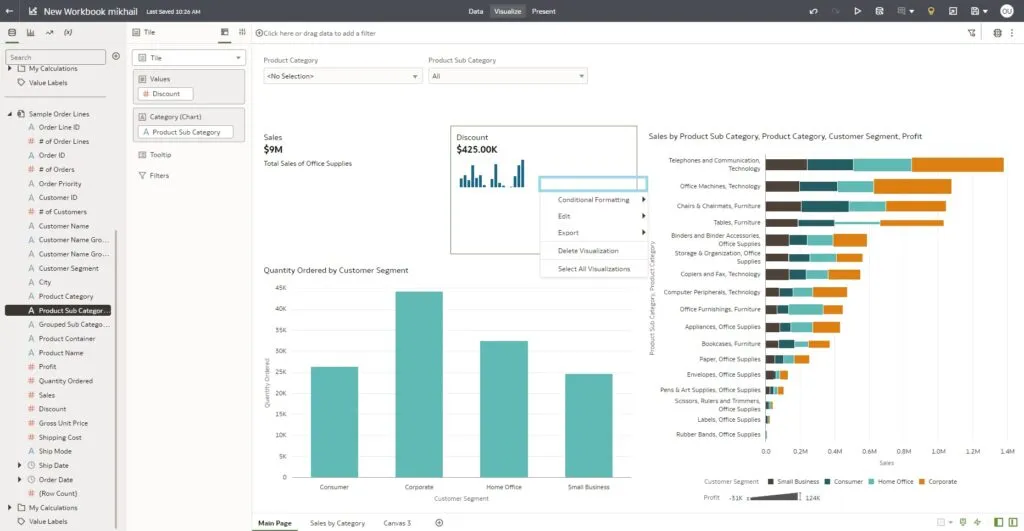Switch to the Sales by Category tab
The height and width of the screenshot is (531, 1024).
[337, 523]
